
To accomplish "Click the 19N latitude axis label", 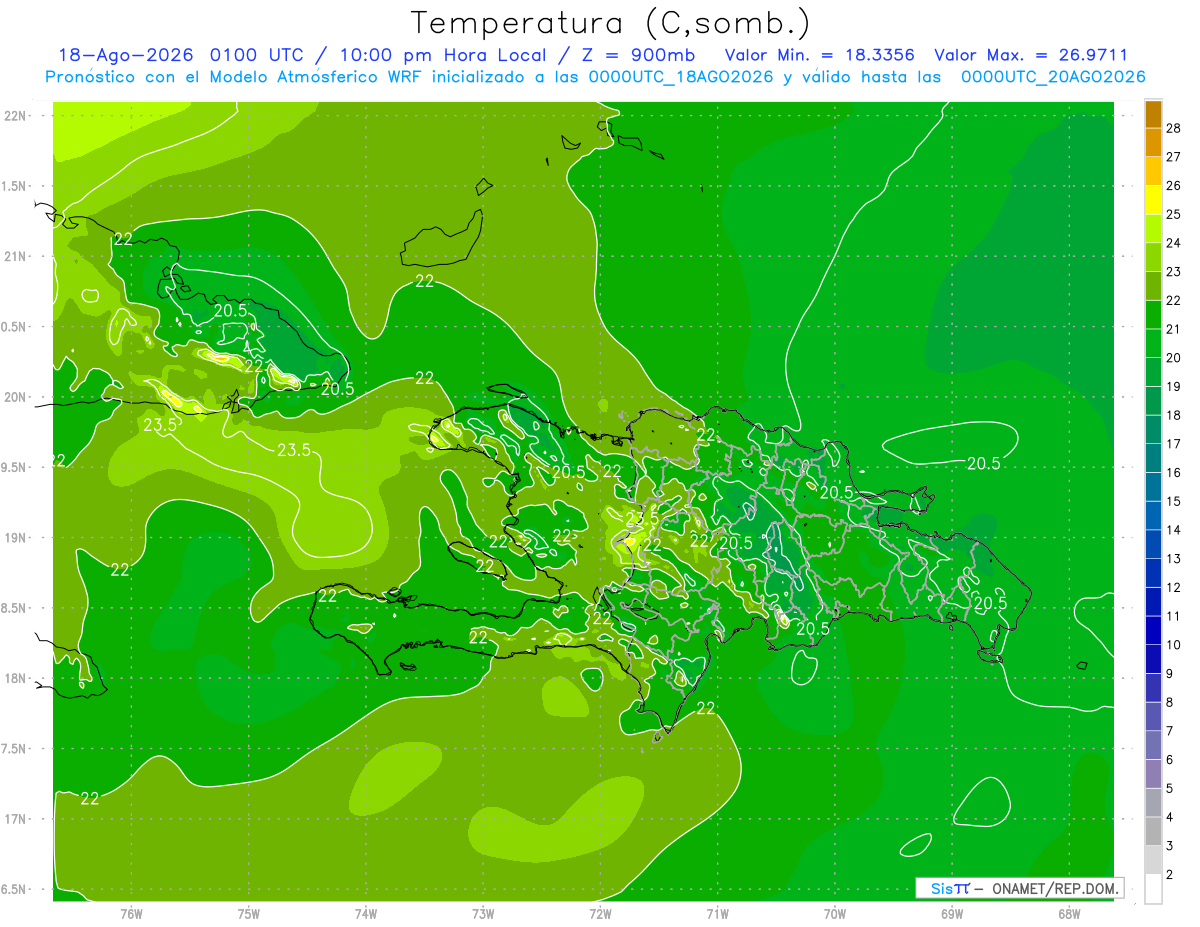I will pos(16,538).
